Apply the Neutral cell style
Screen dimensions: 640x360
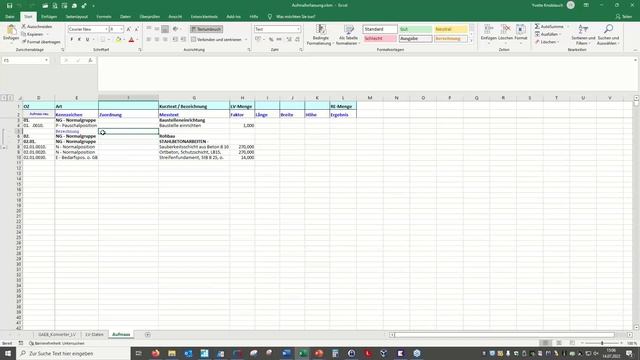pyautogui.click(x=451, y=29)
